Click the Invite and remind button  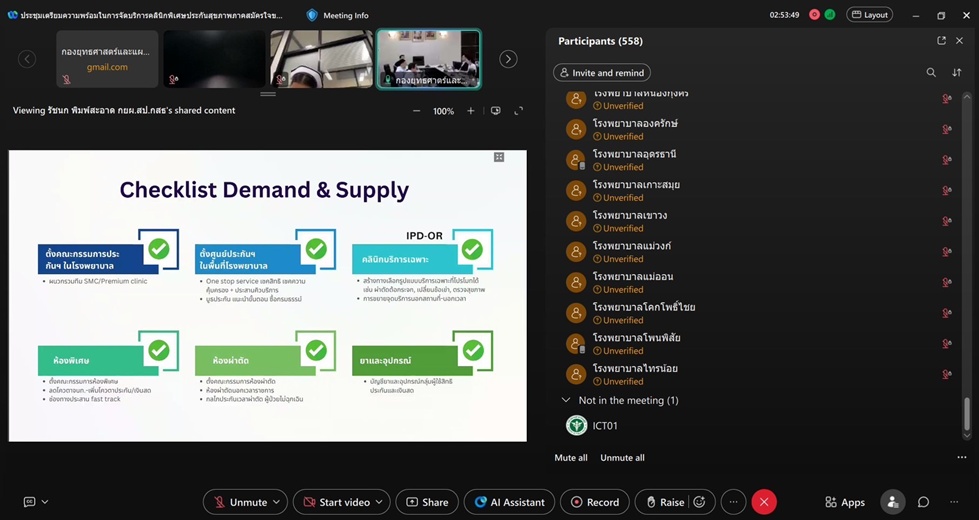click(x=602, y=72)
